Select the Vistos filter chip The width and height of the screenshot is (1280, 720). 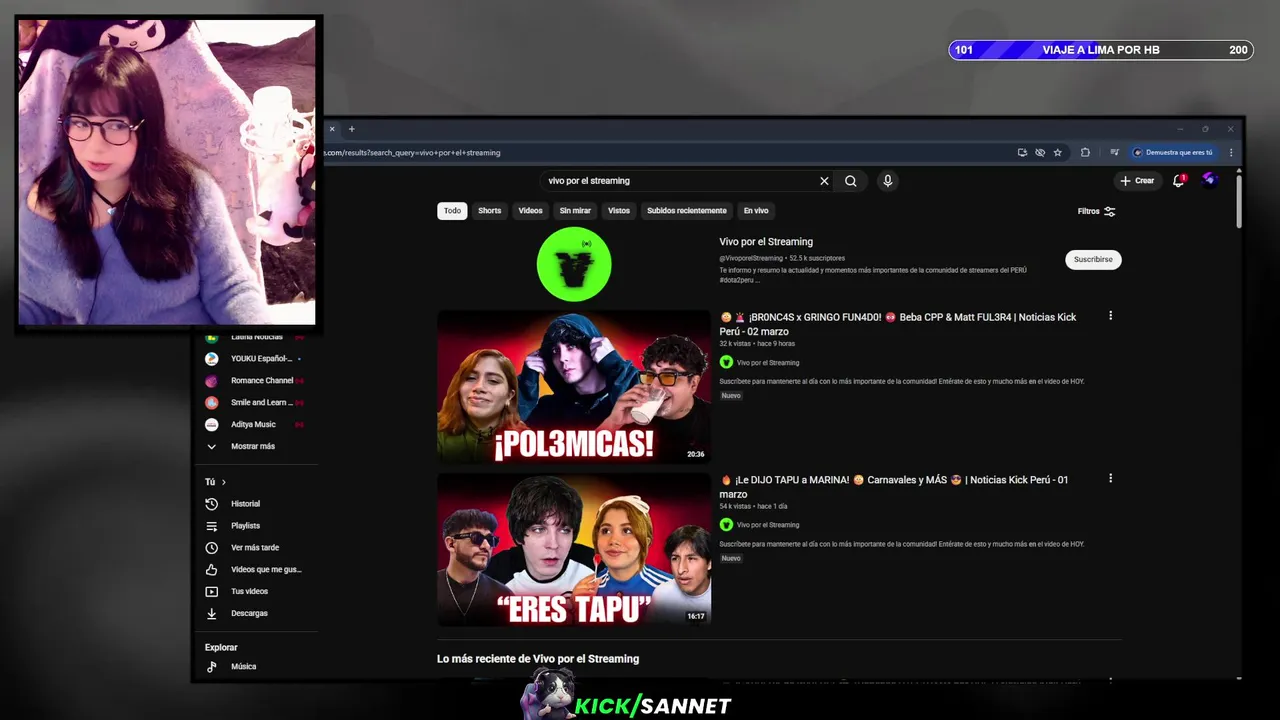619,211
